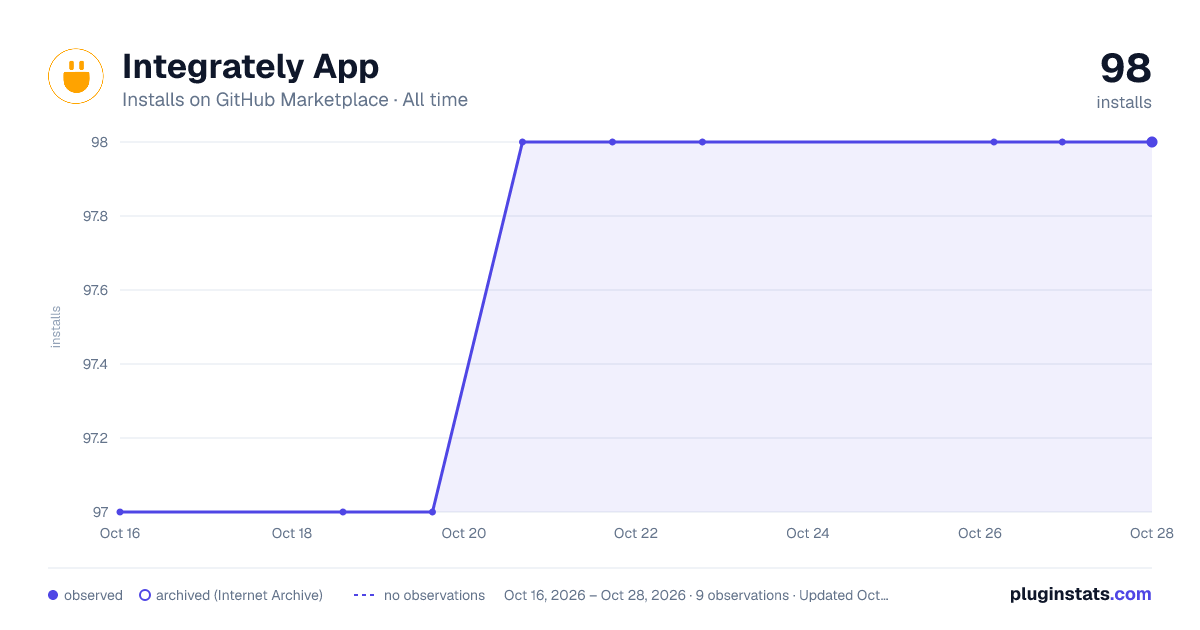Click the Integrately App title
This screenshot has width=1200, height=630.
(x=250, y=67)
